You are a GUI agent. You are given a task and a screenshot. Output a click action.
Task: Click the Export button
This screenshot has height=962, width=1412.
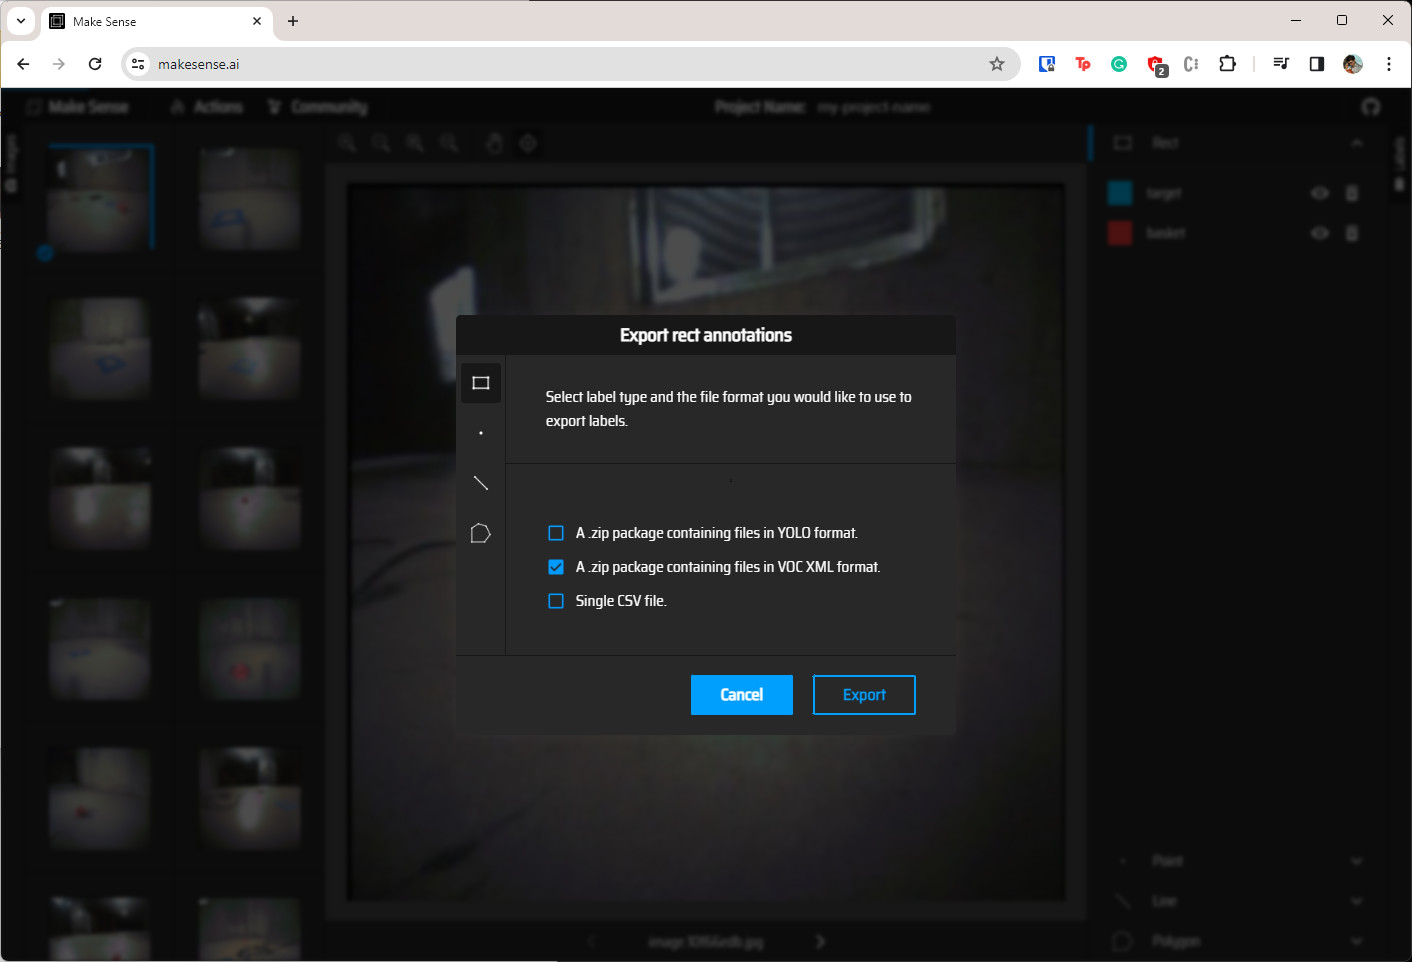coord(863,695)
